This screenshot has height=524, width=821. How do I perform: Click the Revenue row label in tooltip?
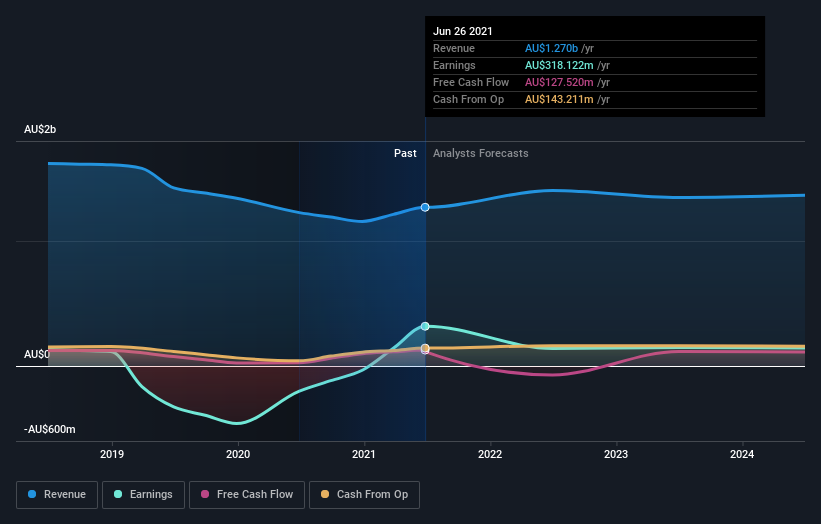coord(454,48)
